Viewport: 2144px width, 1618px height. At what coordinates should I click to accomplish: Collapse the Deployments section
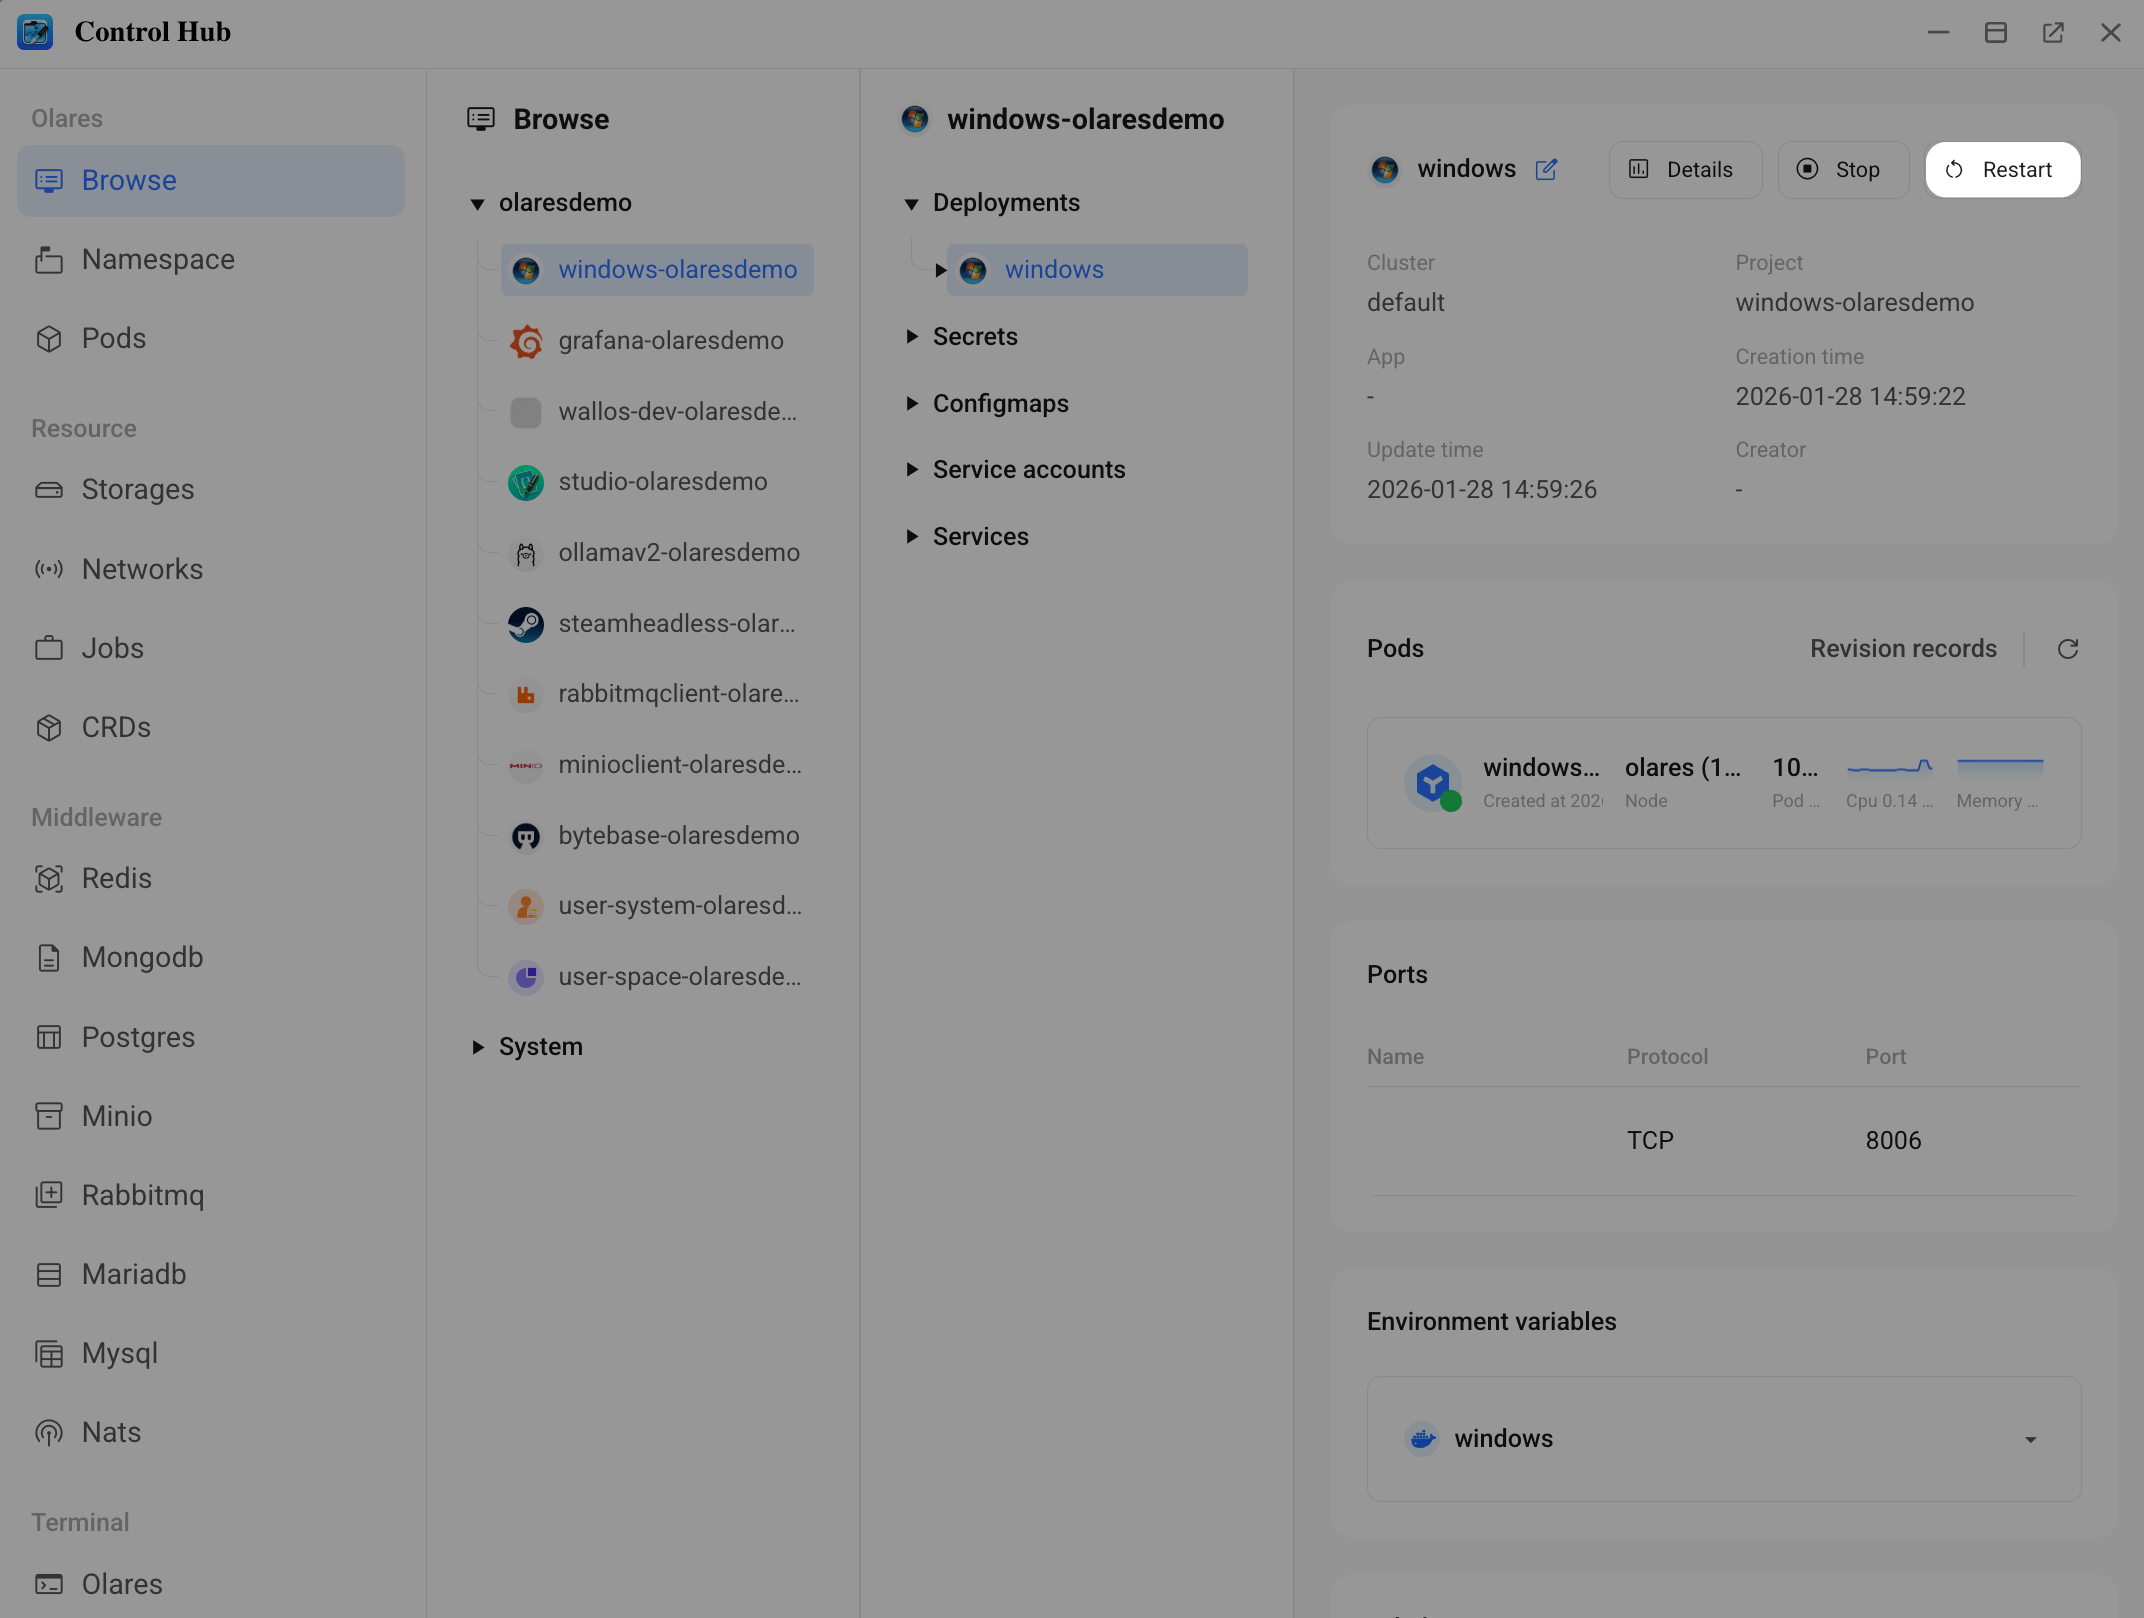point(912,204)
